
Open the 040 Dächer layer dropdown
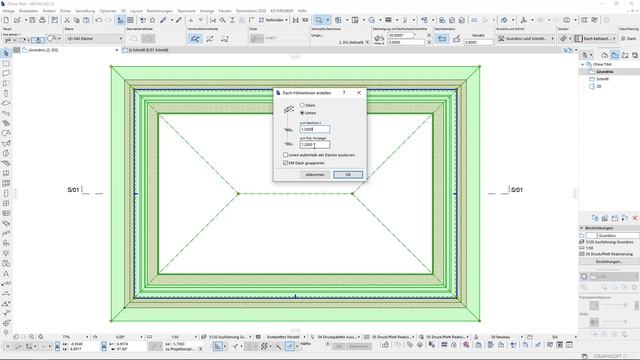(x=94, y=38)
